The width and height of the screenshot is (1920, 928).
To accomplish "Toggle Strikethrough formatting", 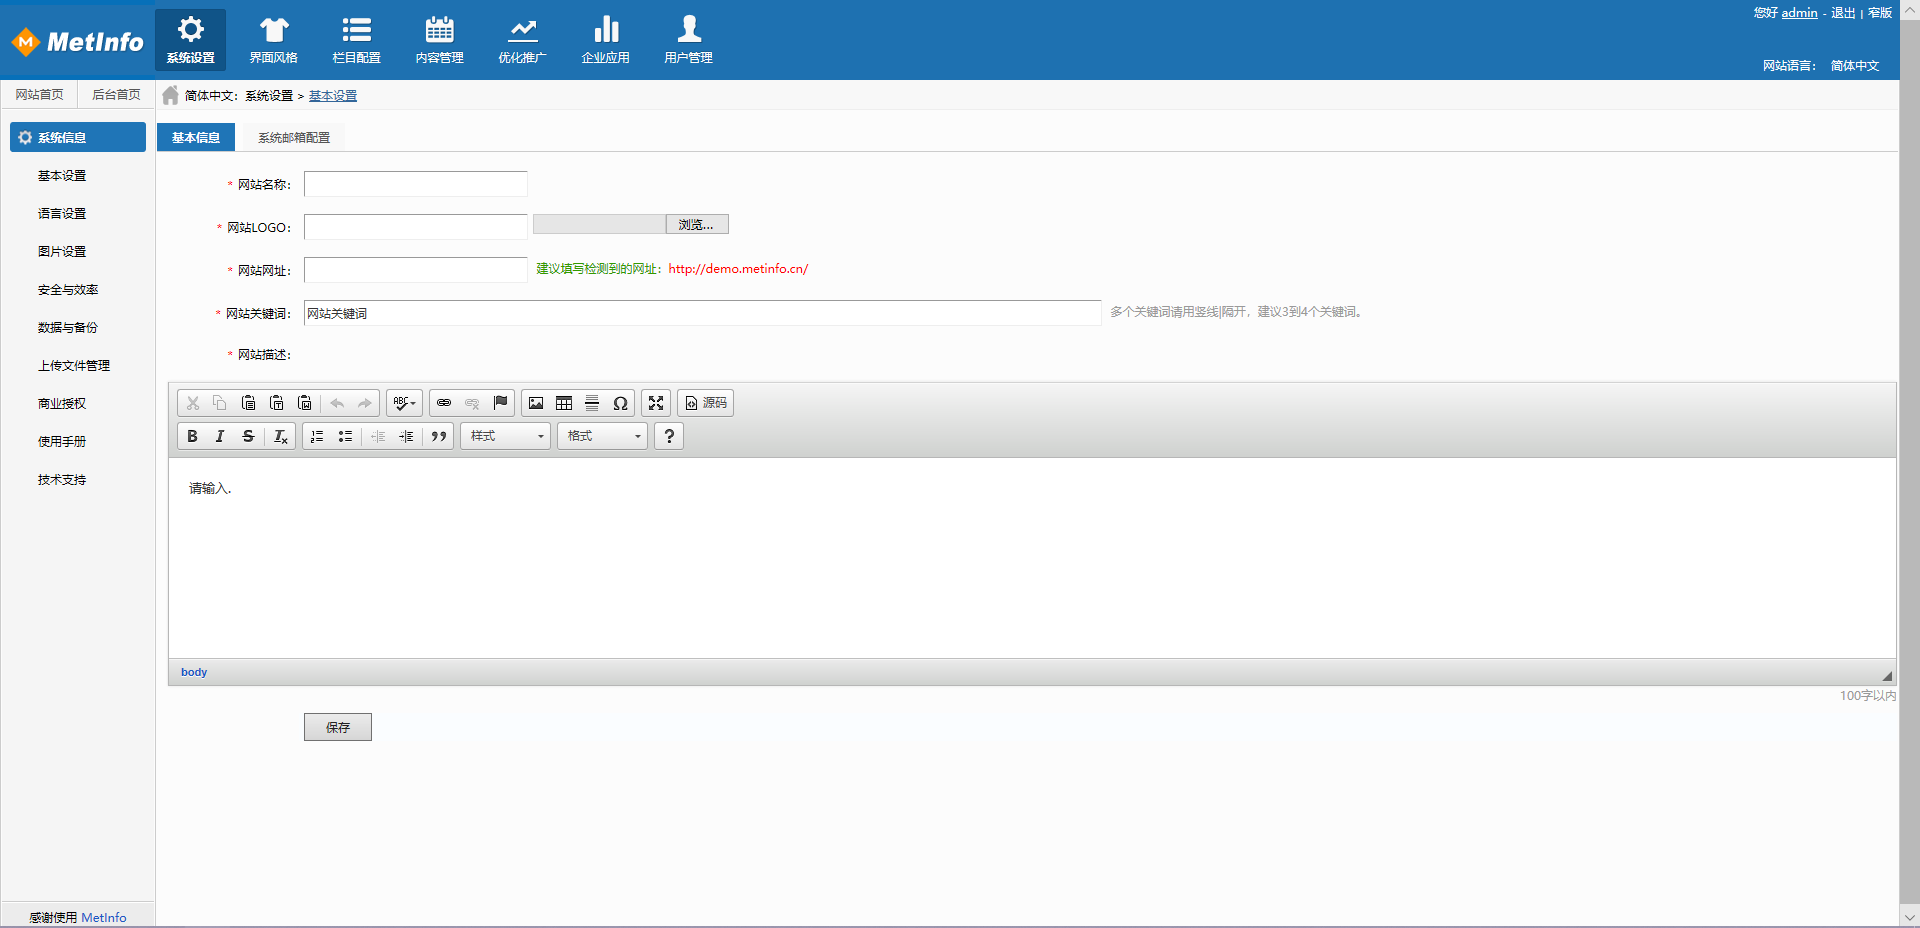I will point(248,436).
